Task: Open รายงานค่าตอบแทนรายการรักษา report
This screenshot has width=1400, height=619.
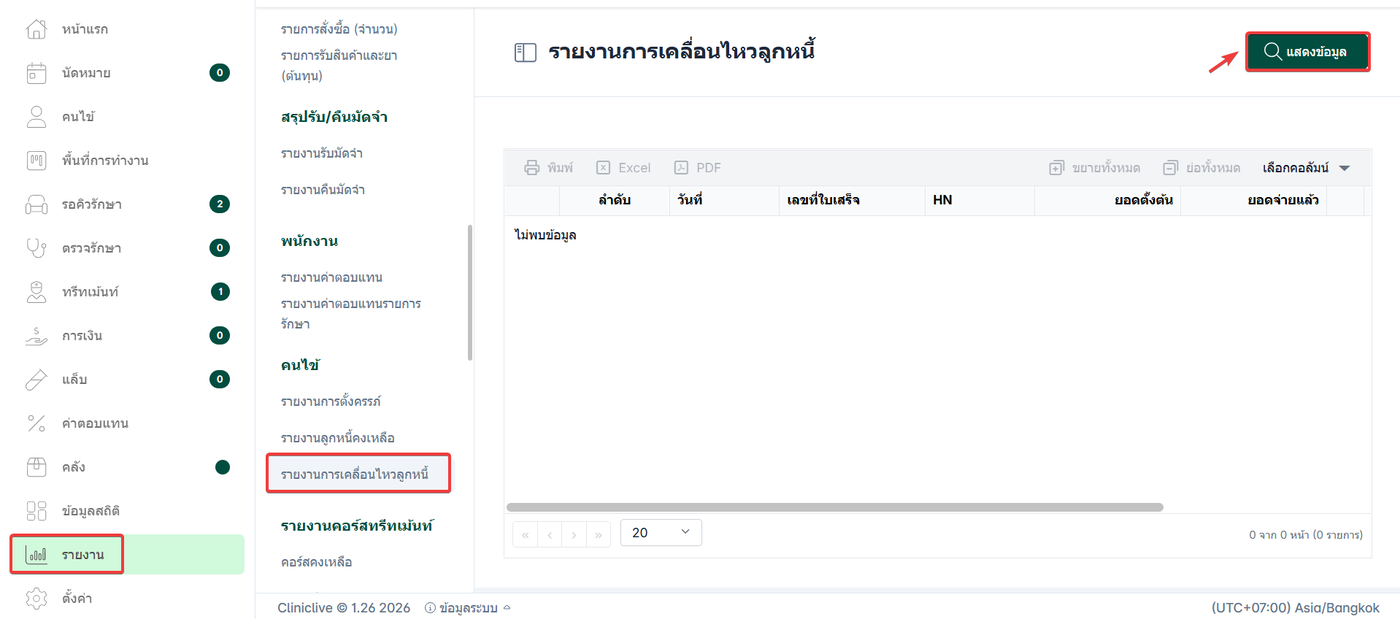Action: 351,314
